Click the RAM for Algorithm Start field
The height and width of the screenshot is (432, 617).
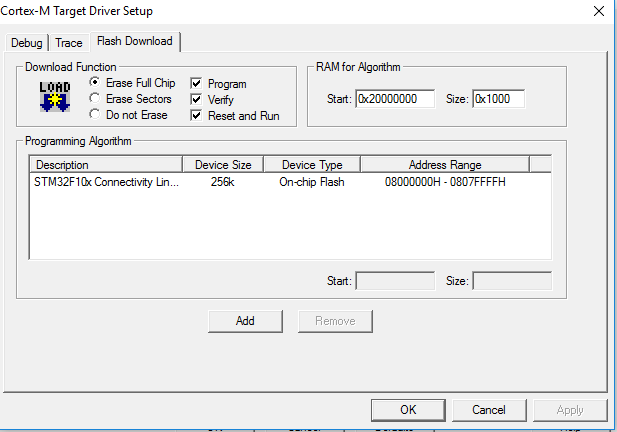395,99
